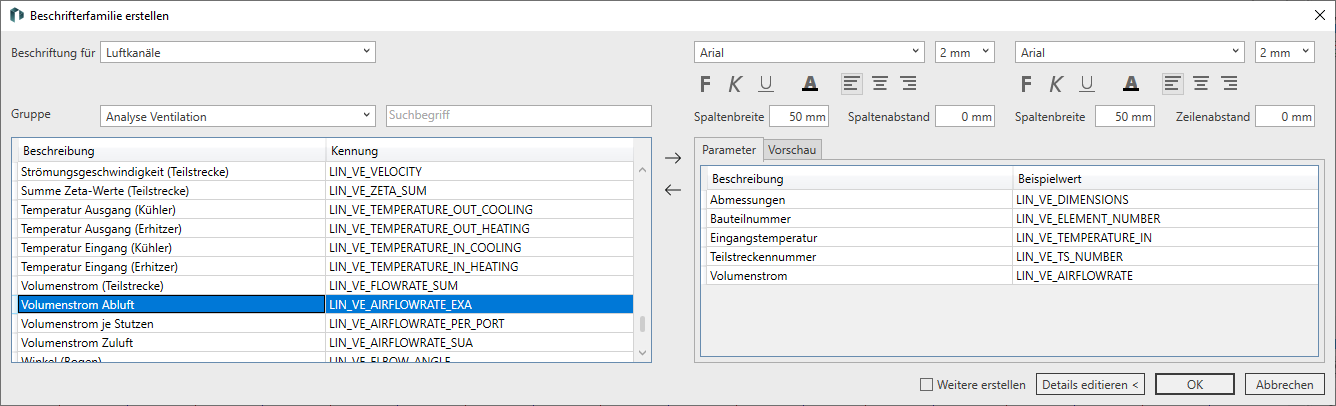
Task: Select Bauteilnummer in the Parameter table
Action: coord(1012,218)
